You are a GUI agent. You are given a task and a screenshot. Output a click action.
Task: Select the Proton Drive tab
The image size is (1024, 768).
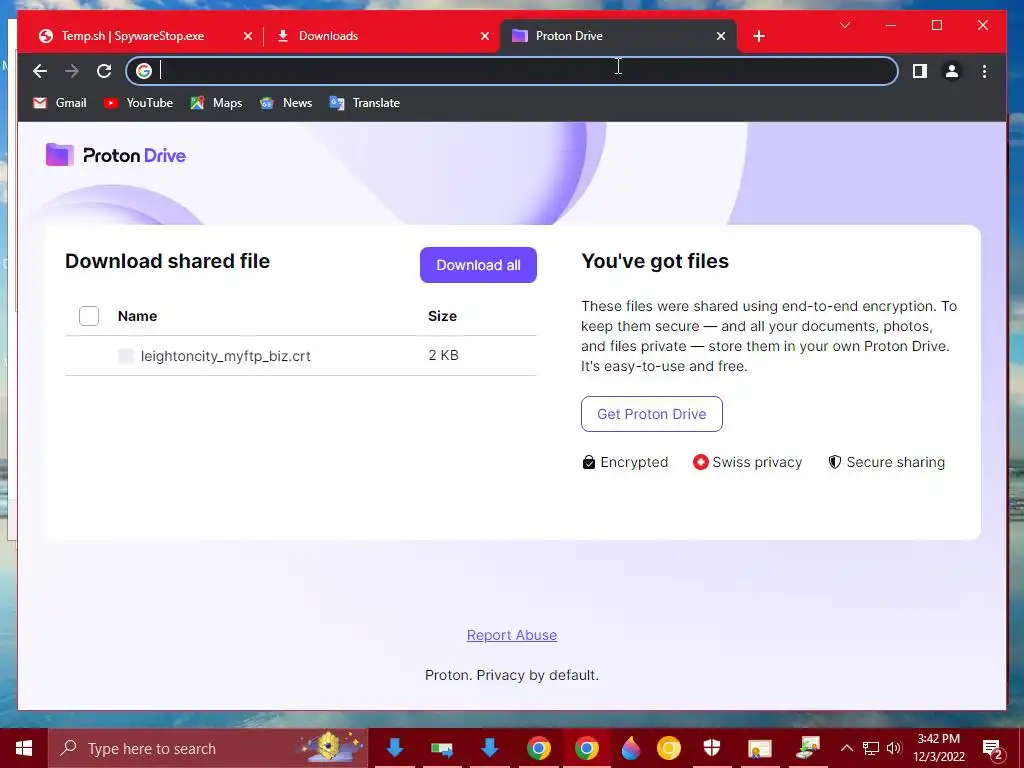point(618,36)
